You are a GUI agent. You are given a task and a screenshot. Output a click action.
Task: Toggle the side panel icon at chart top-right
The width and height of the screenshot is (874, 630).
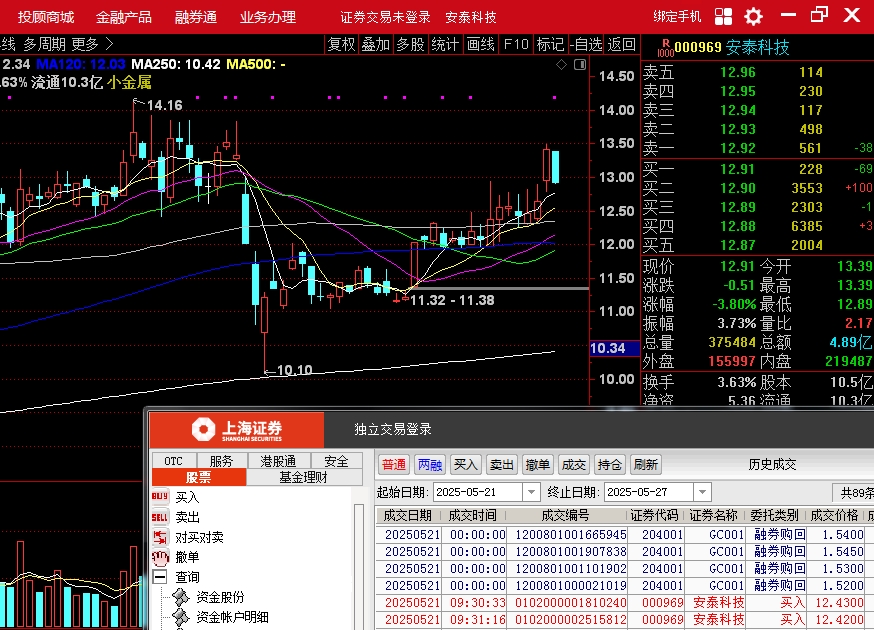pyautogui.click(x=580, y=65)
